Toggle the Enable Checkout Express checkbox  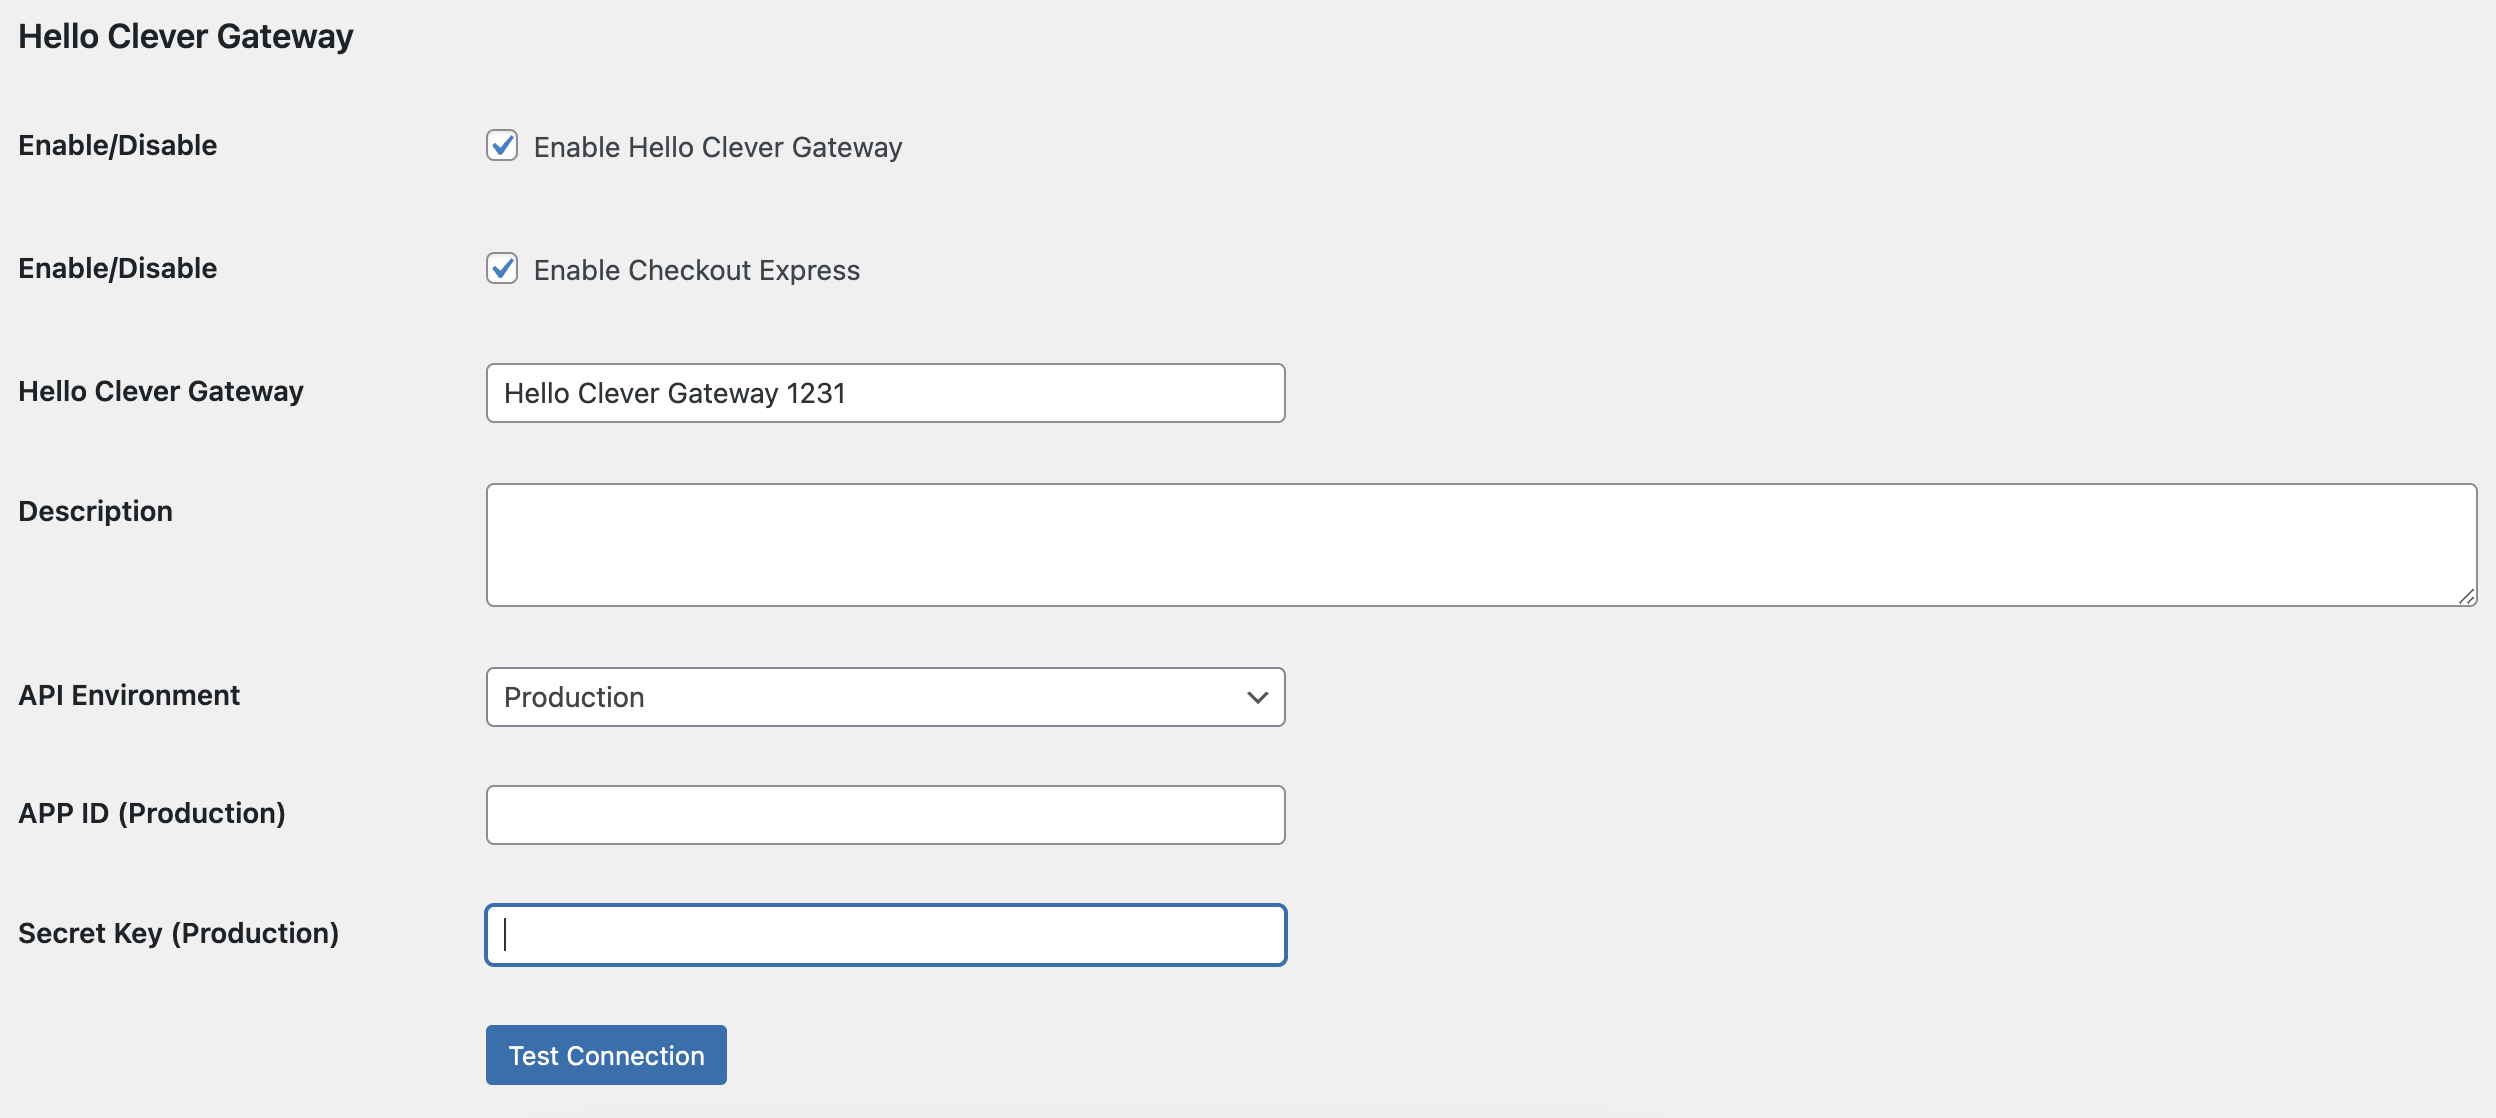[502, 269]
